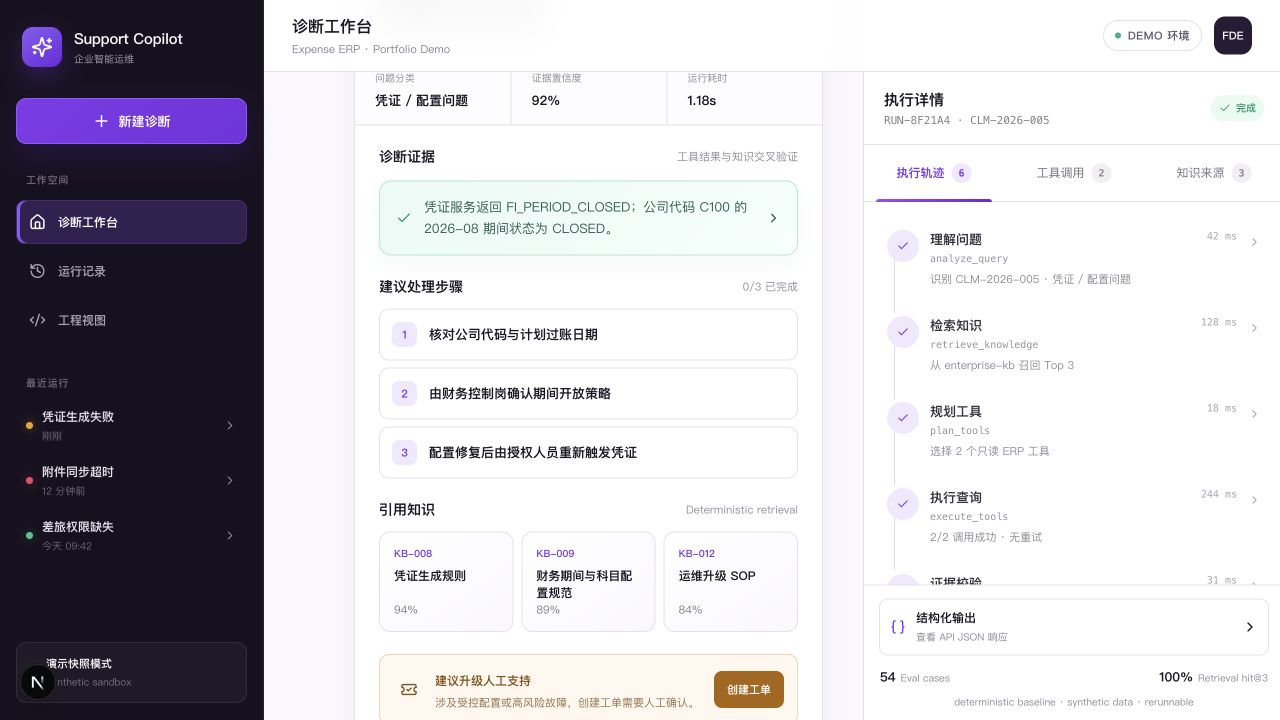This screenshot has height=720, width=1280.
Task: Open 结构化输出 with its arrow
Action: [x=1249, y=627]
